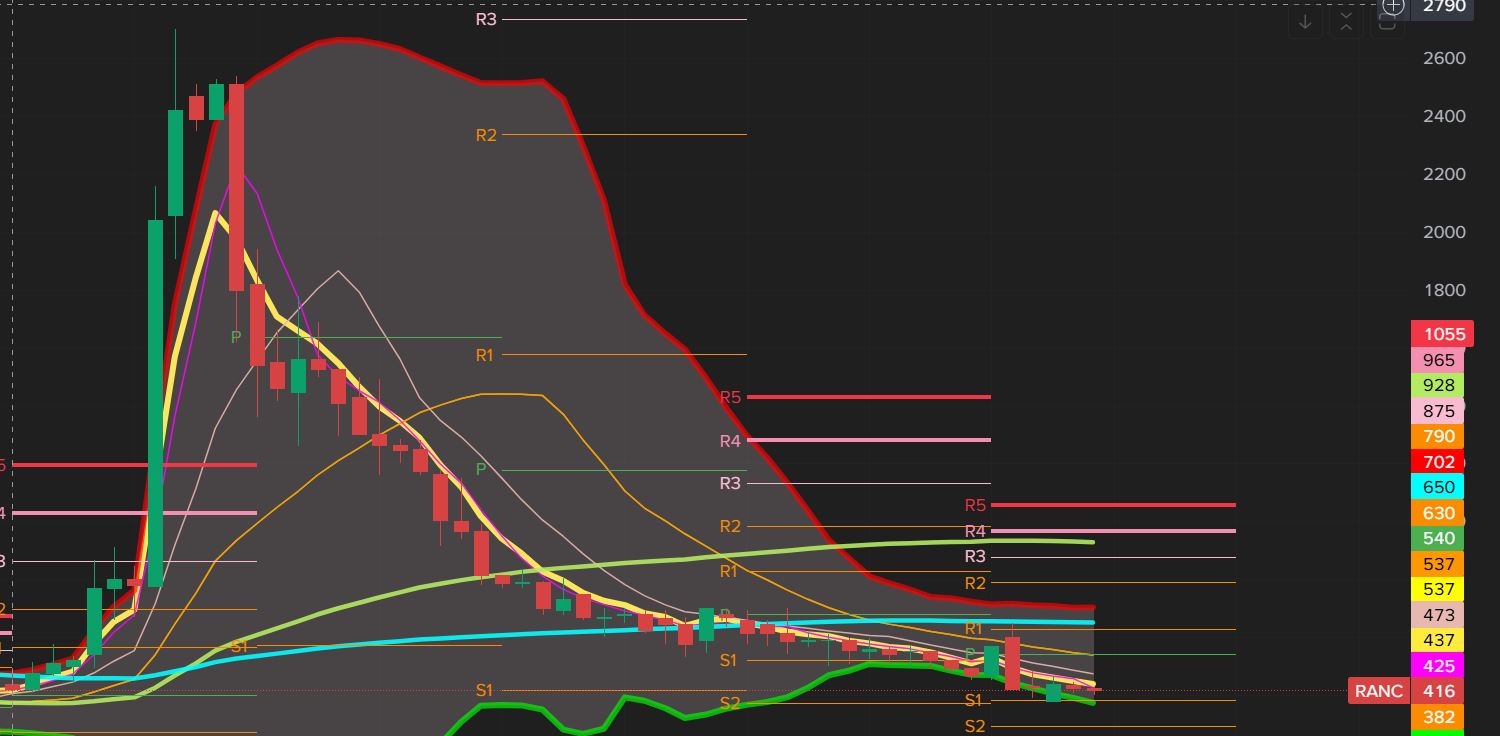The height and width of the screenshot is (736, 1500).
Task: Click the 1800 axis price label
Action: coord(1444,290)
